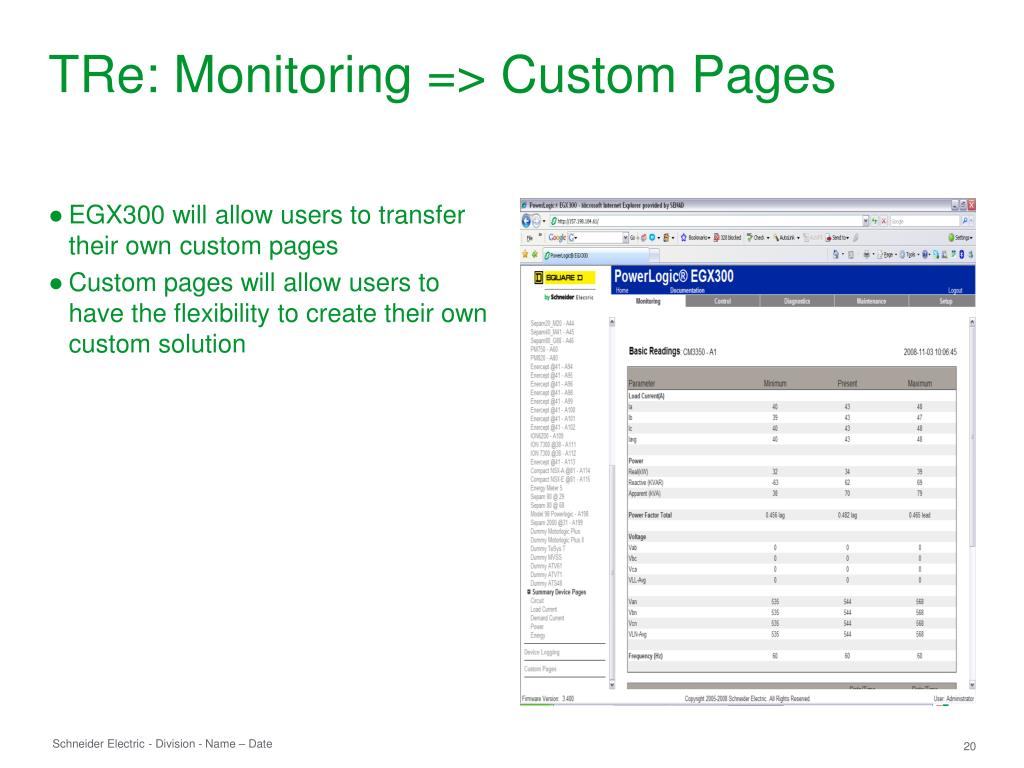
Task: Switch to the Maintenance tab
Action: click(871, 301)
